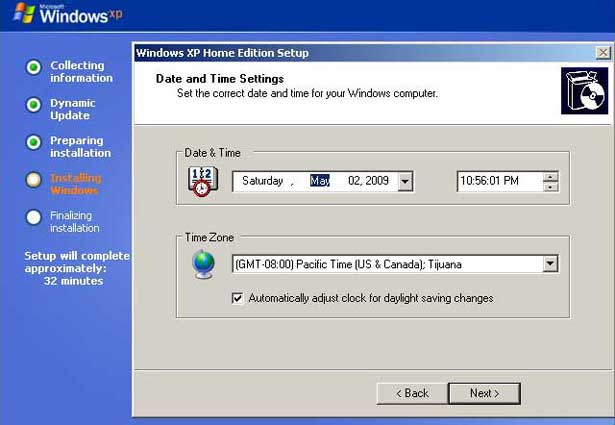Image resolution: width=615 pixels, height=425 pixels.
Task: Click the Windows XP Home Edition Setup title
Action: click(222, 53)
